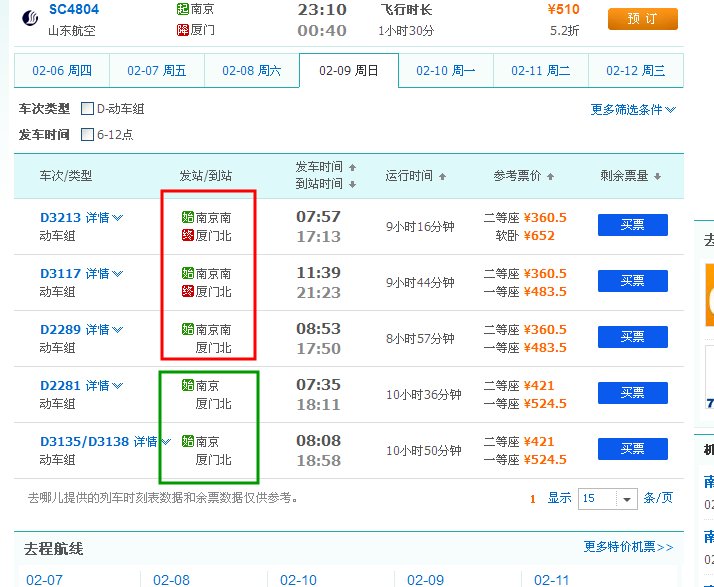
Task: Click green origin icon in D3213 row
Action: [x=188, y=217]
